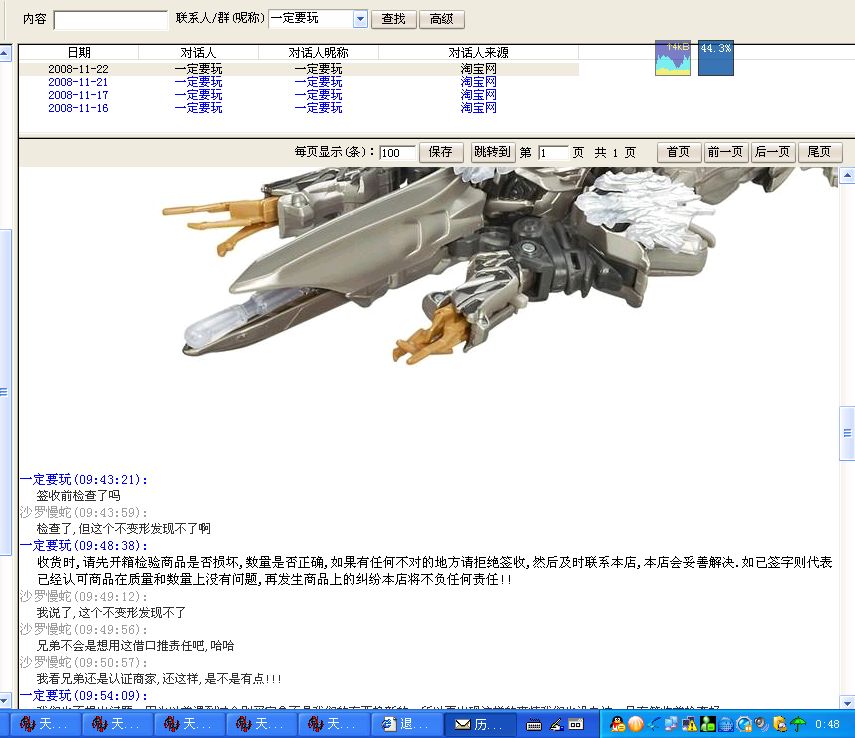The image size is (855, 738).
Task: Click sender line 沙罗慢蛇(09:50:57)
Action: click(83, 662)
